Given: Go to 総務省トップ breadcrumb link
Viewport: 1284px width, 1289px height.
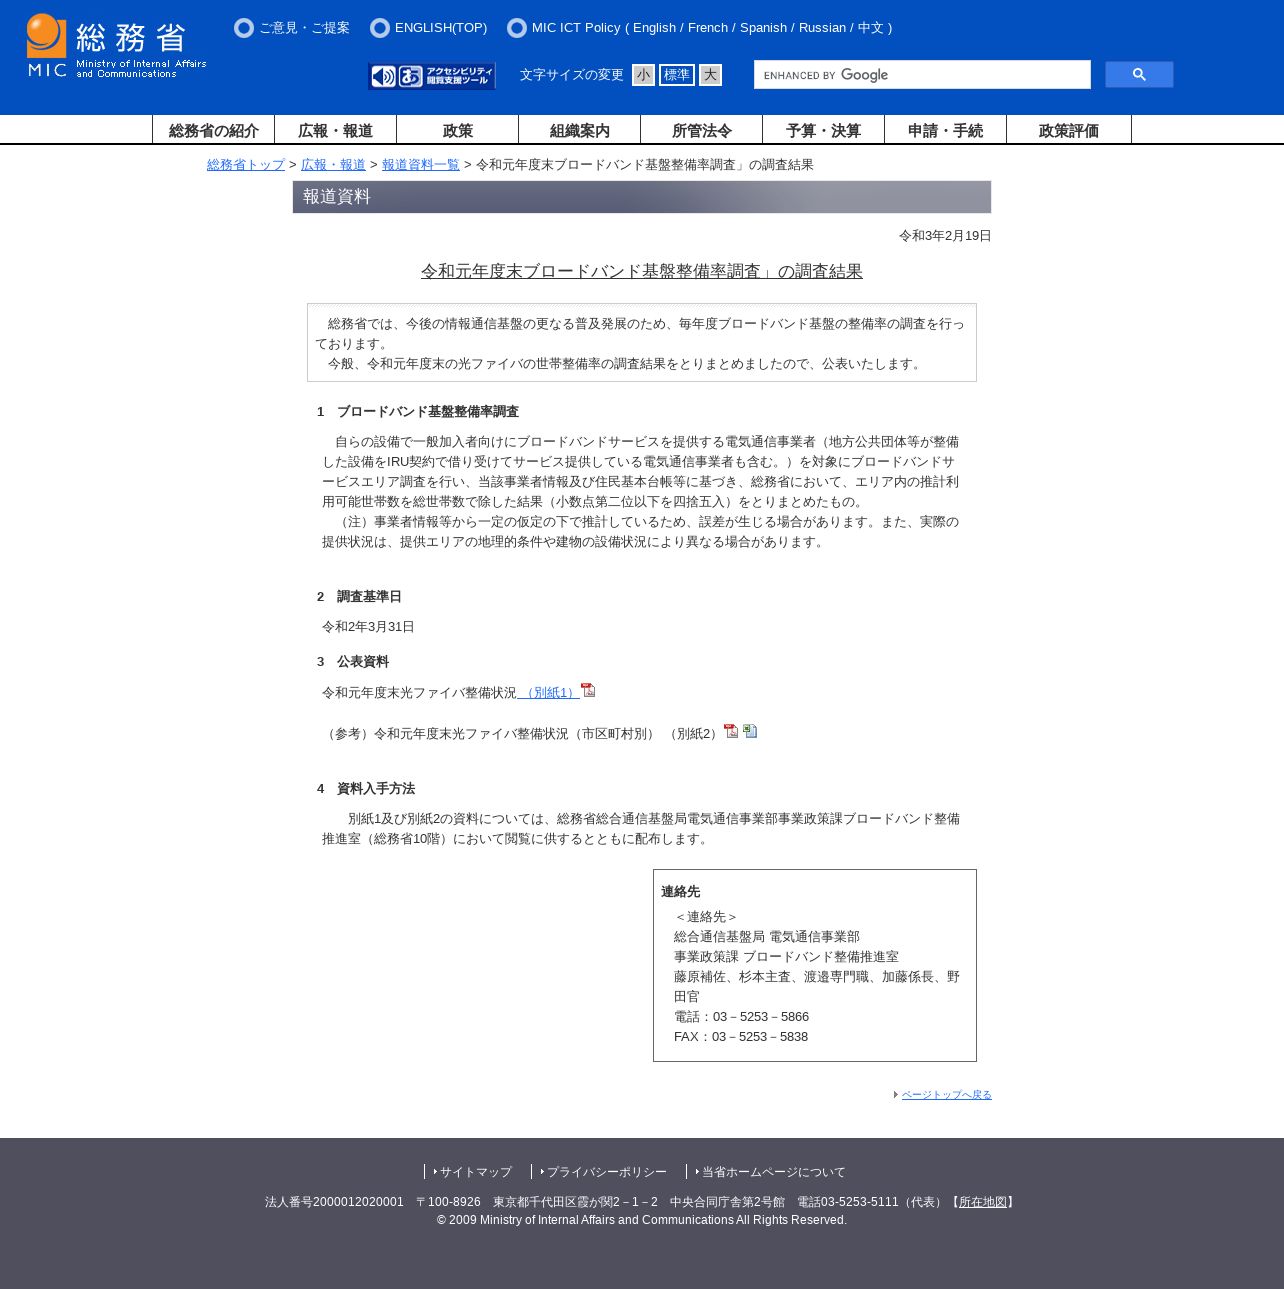Looking at the screenshot, I should click(x=246, y=165).
